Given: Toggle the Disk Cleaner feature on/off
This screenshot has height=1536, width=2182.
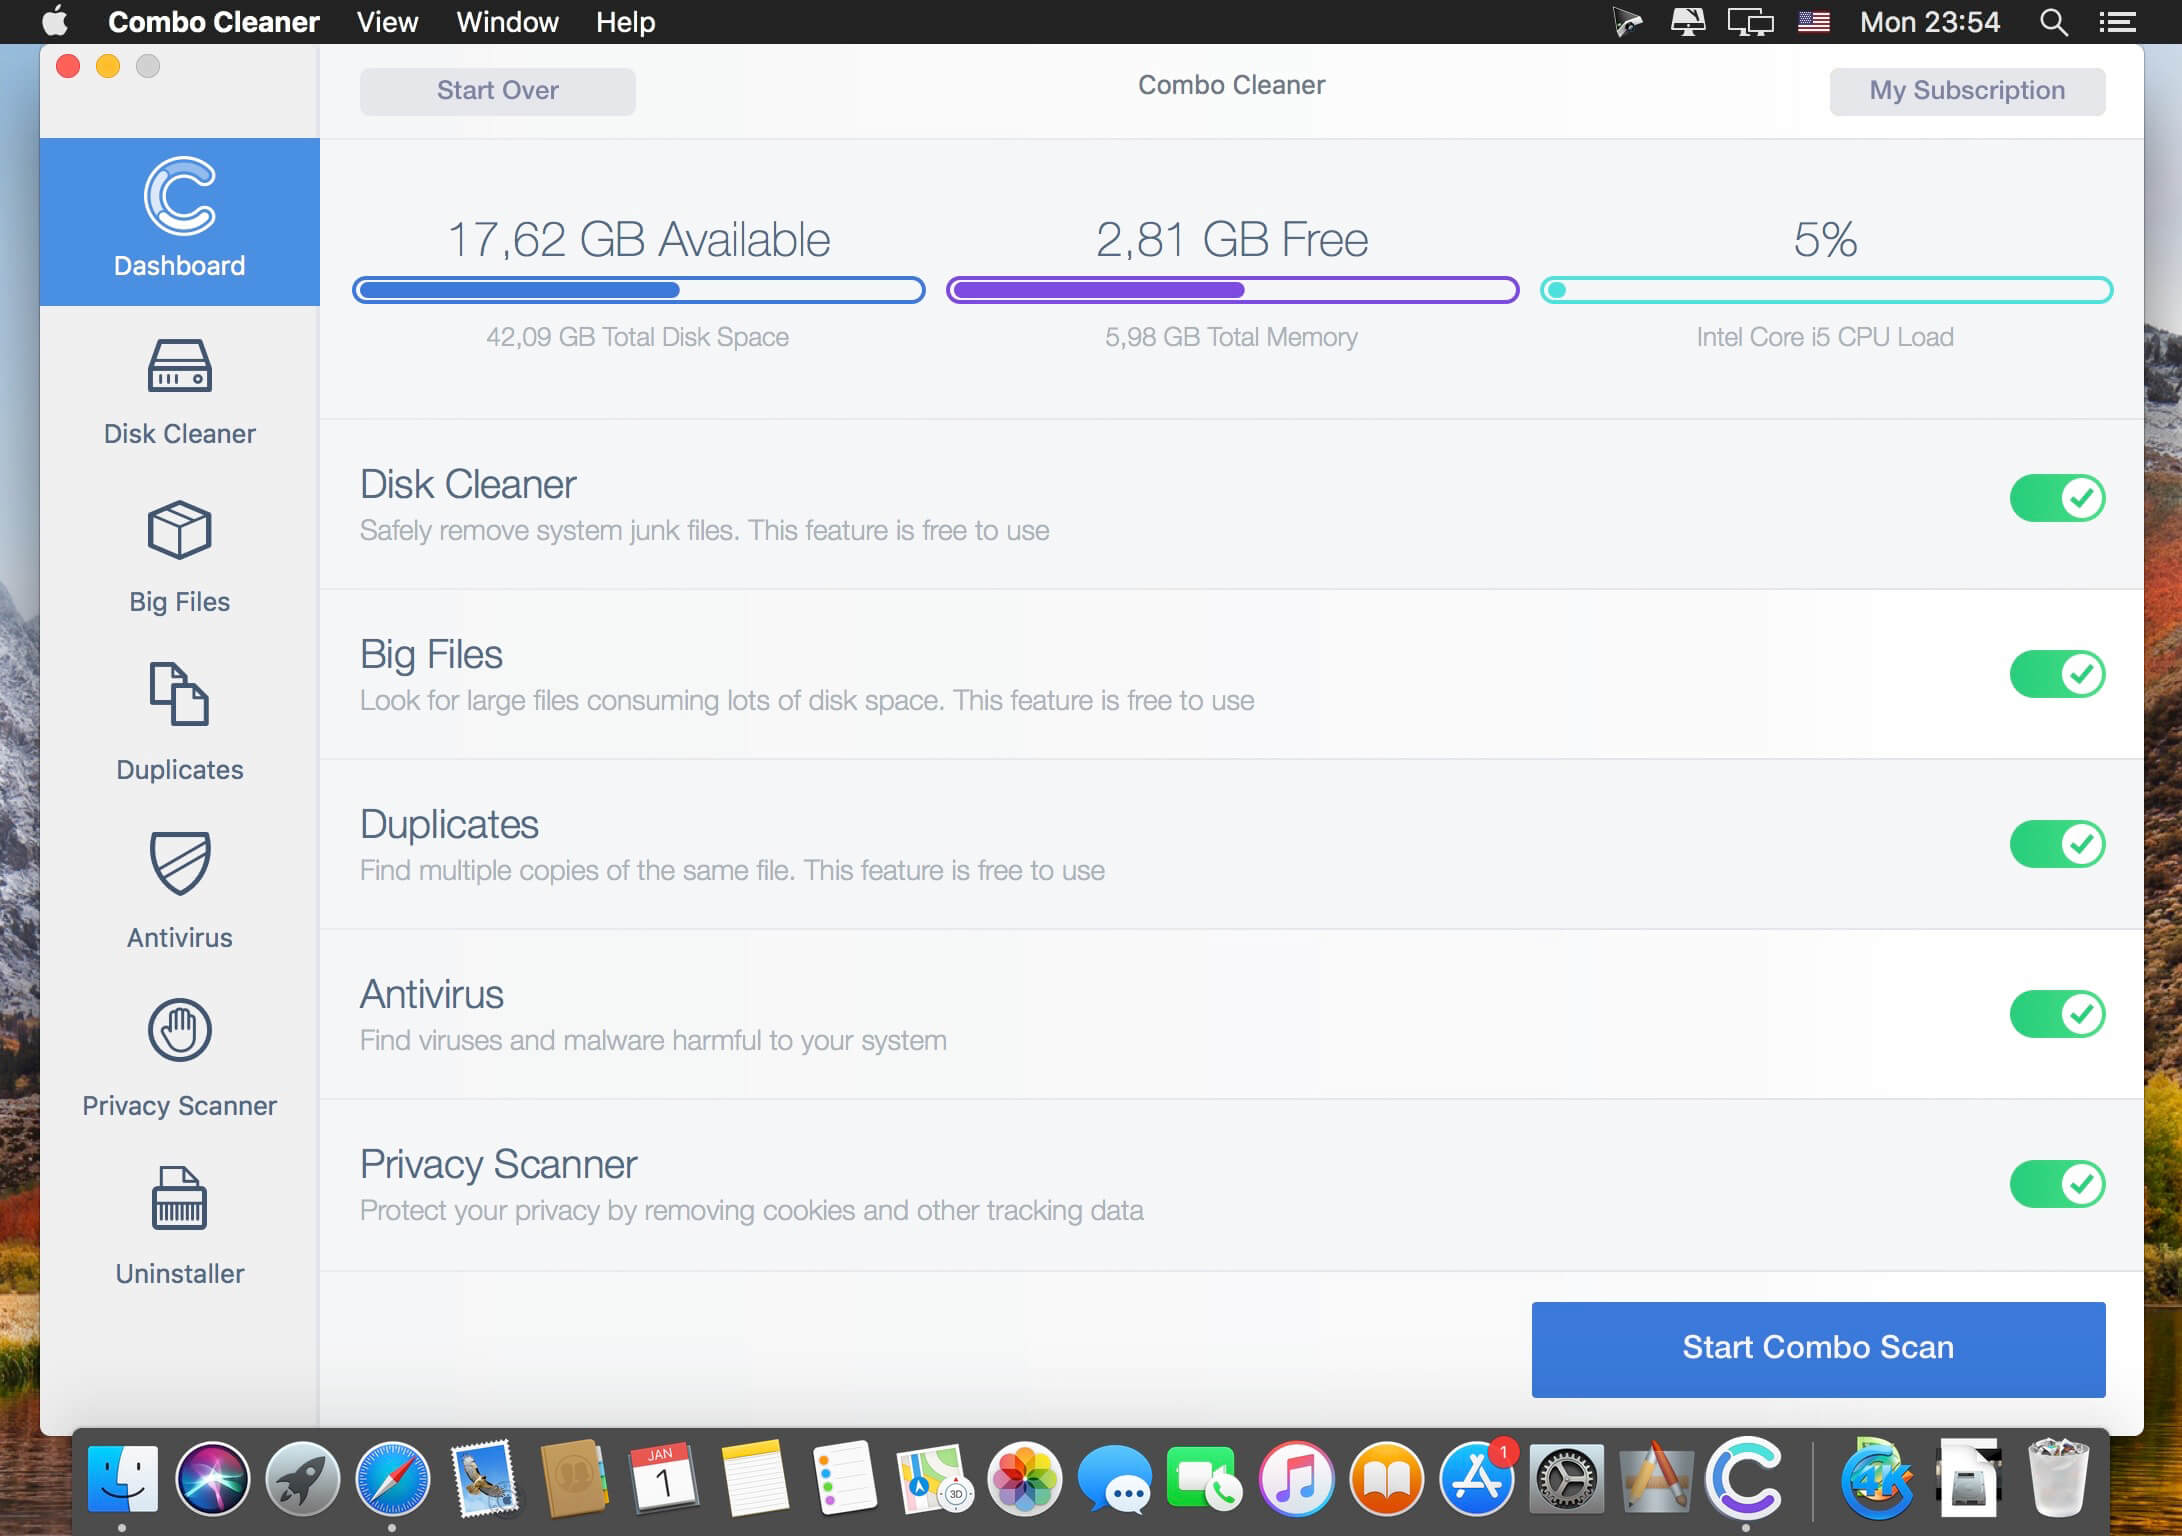Looking at the screenshot, I should point(2057,499).
